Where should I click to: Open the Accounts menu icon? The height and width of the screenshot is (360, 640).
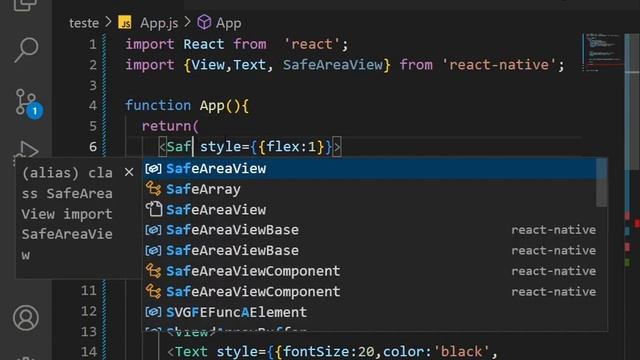click(26, 318)
